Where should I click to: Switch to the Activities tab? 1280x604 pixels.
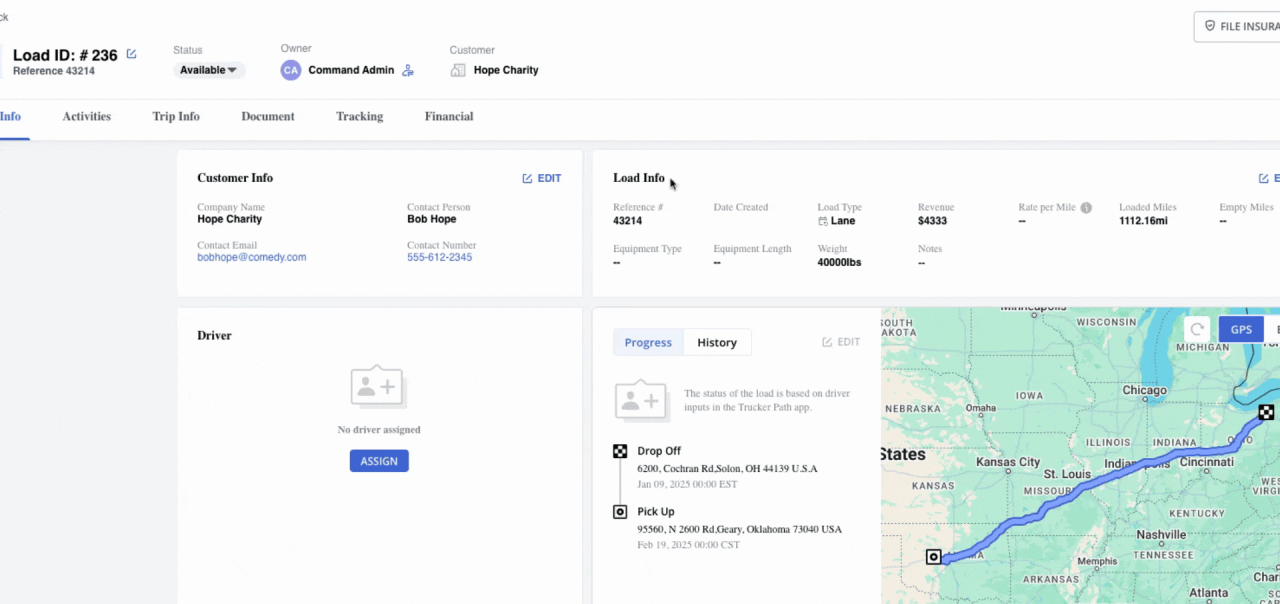(x=86, y=116)
